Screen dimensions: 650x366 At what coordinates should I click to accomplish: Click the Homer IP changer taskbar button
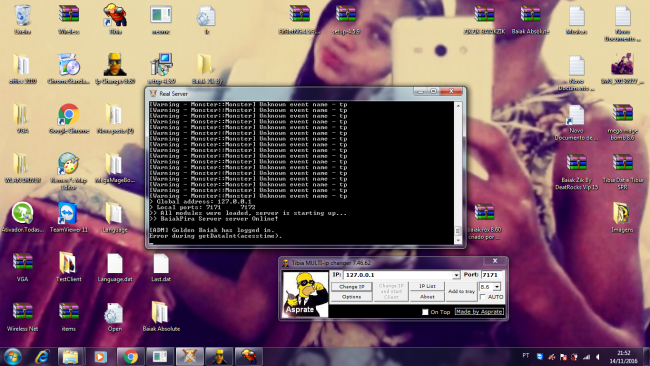(219, 356)
